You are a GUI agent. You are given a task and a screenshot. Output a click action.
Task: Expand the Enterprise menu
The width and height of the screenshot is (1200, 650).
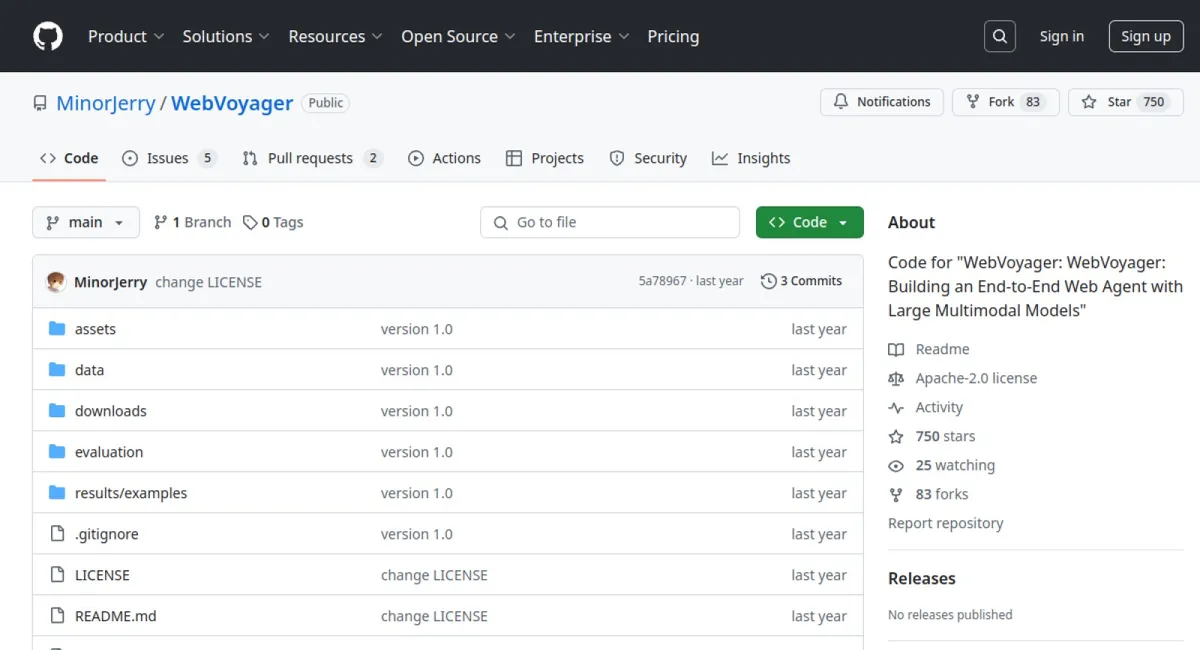click(582, 36)
